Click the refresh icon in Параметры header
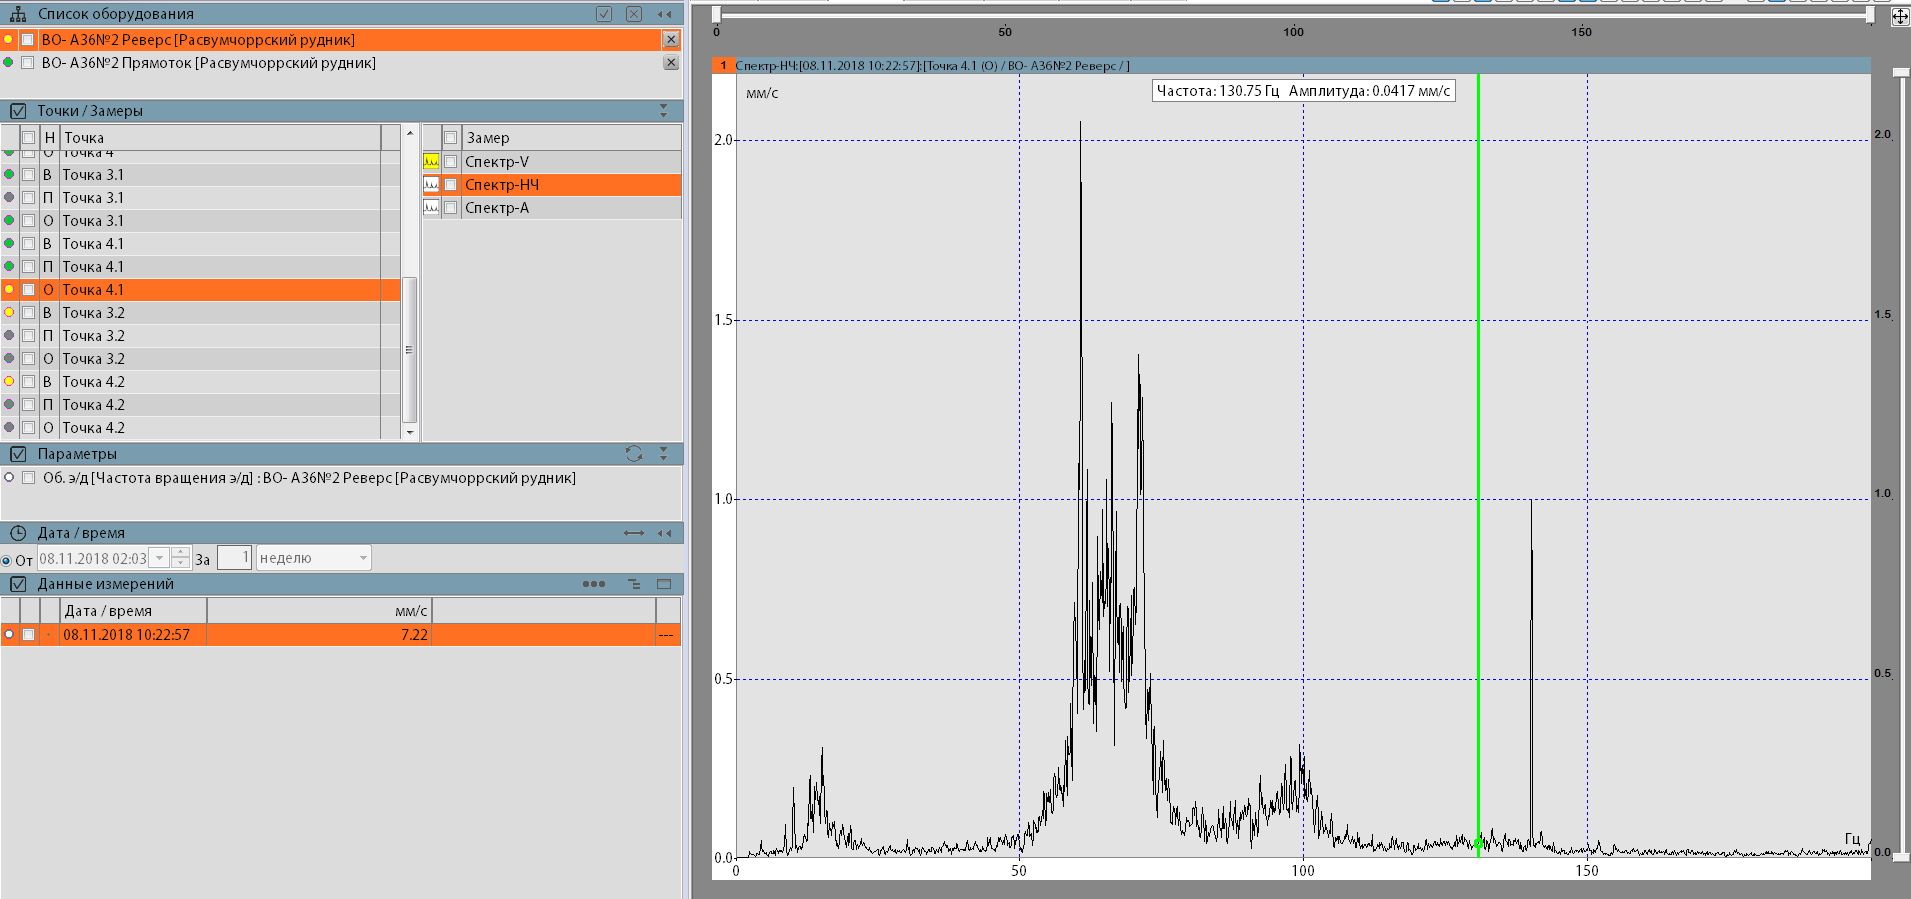Screen dimensions: 1911x899 tap(634, 454)
